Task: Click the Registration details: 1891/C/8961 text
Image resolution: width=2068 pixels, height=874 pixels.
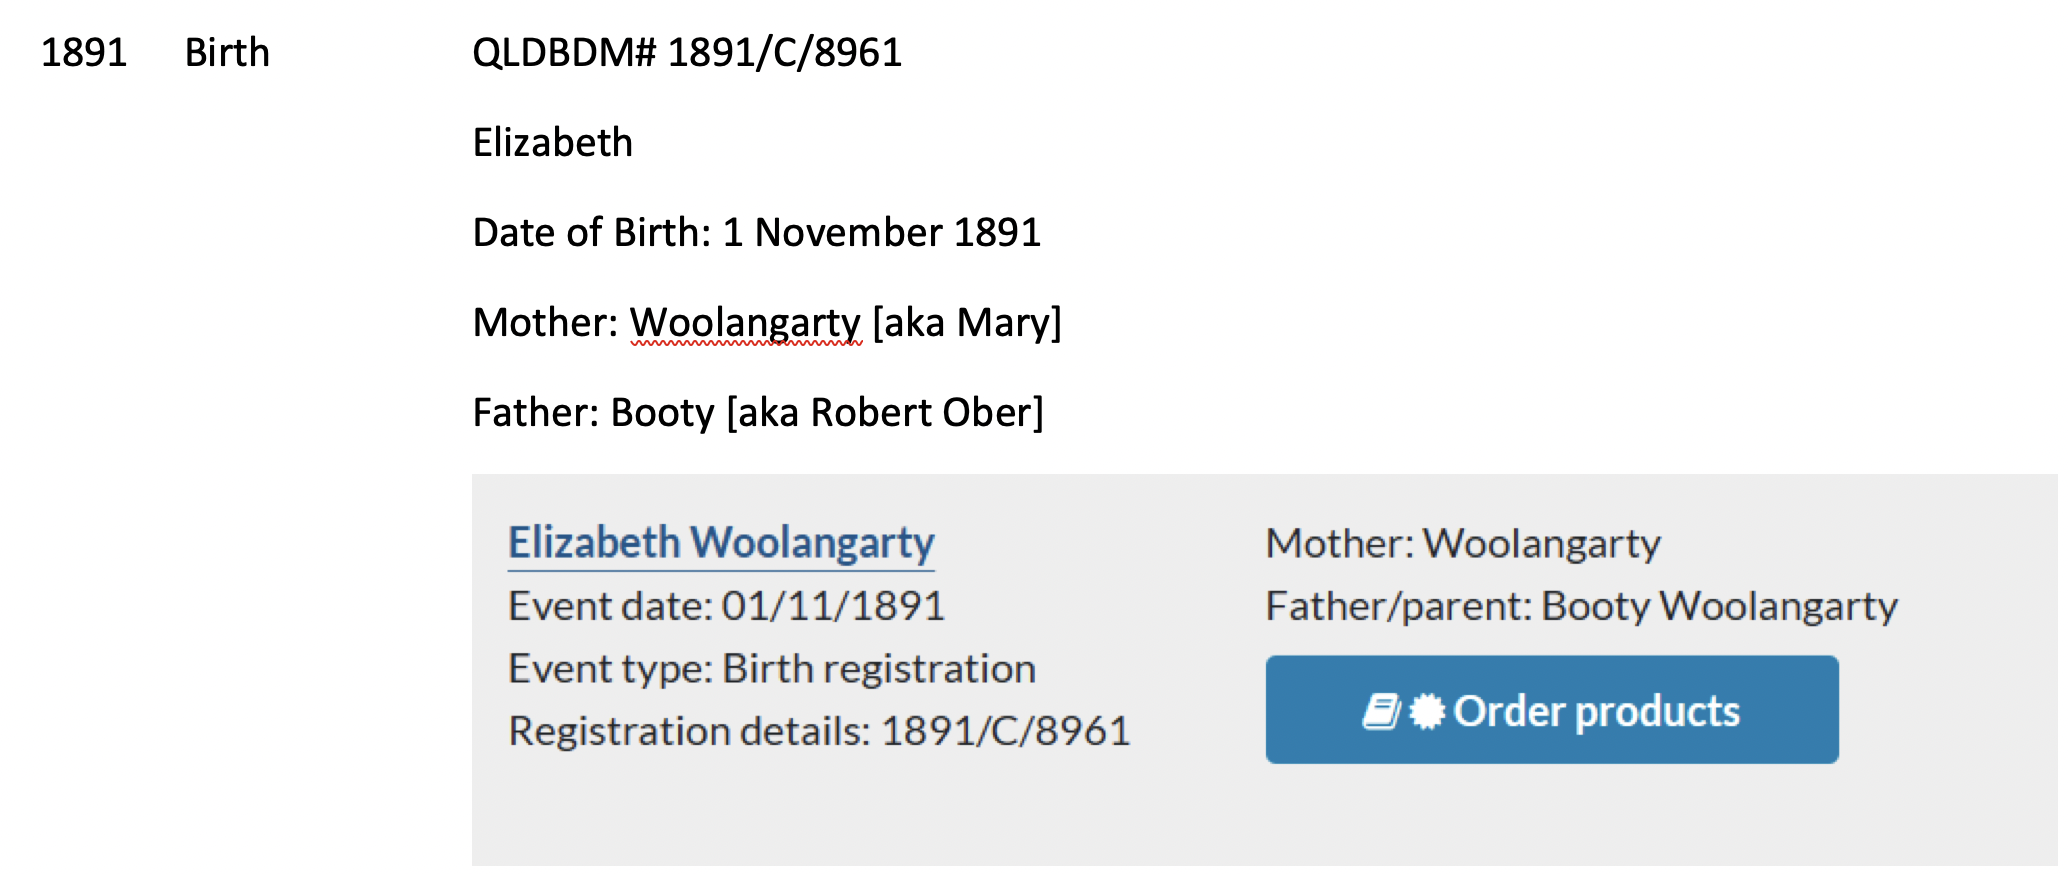Action: point(819,732)
